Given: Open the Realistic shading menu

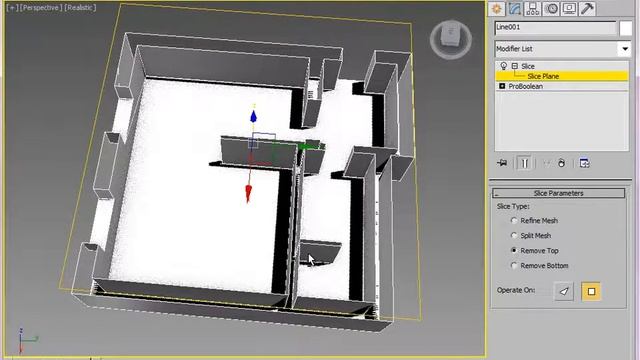Looking at the screenshot, I should click(x=80, y=8).
